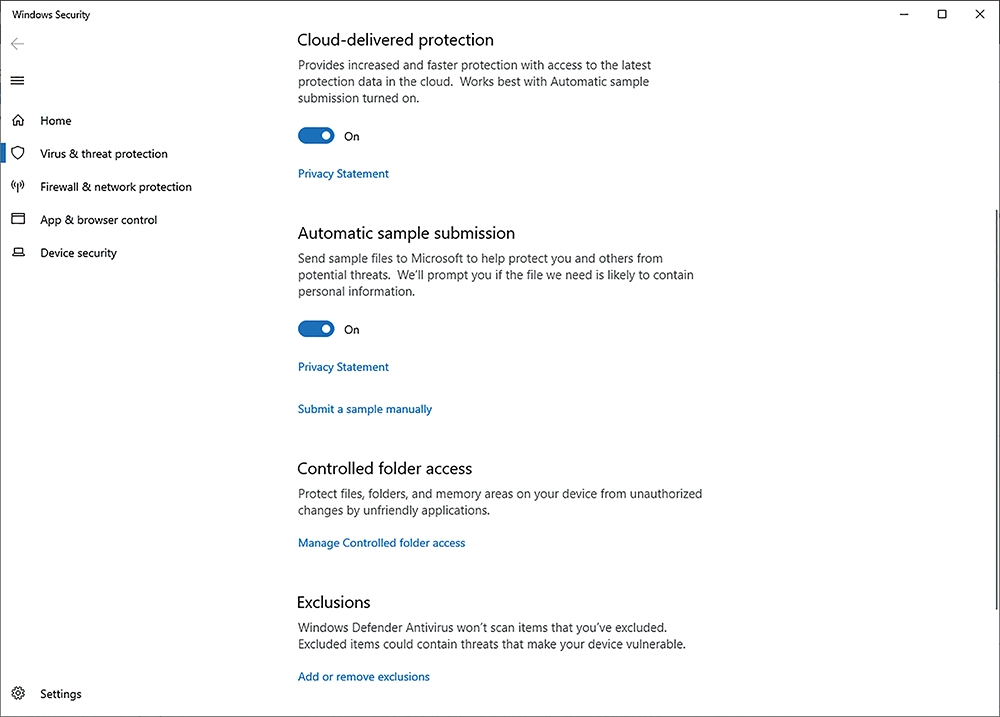The width and height of the screenshot is (1000, 717).
Task: Click the back arrow icon
Action: (x=18, y=43)
